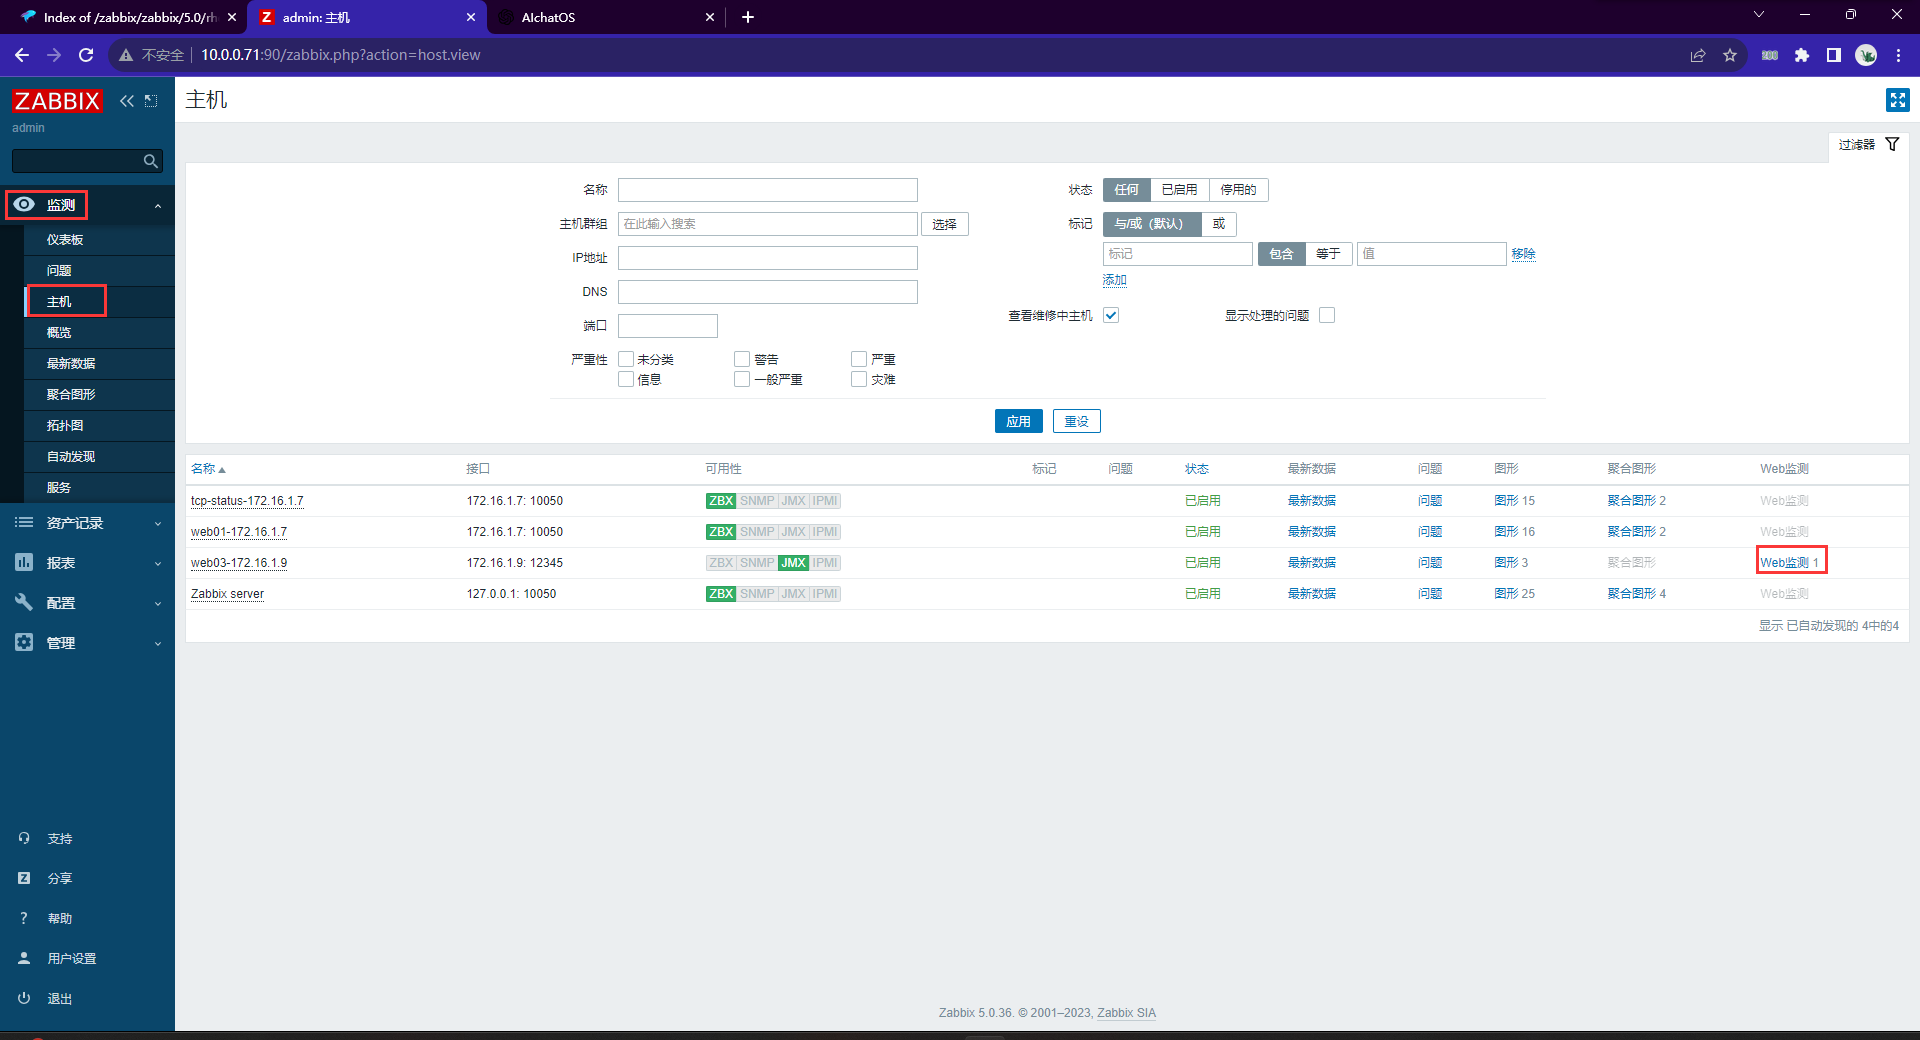Select 等于 tag operator option
This screenshot has height=1040, width=1920.
point(1328,254)
